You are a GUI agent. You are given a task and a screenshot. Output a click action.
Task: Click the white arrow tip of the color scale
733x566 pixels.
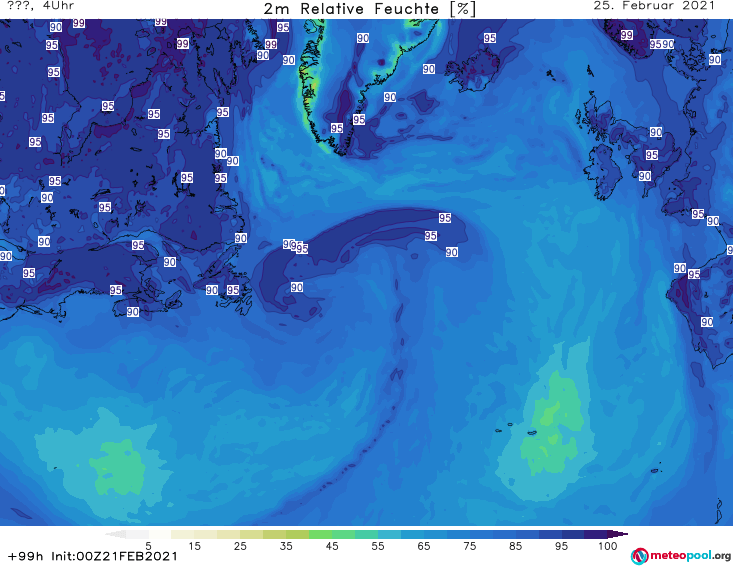(115, 534)
